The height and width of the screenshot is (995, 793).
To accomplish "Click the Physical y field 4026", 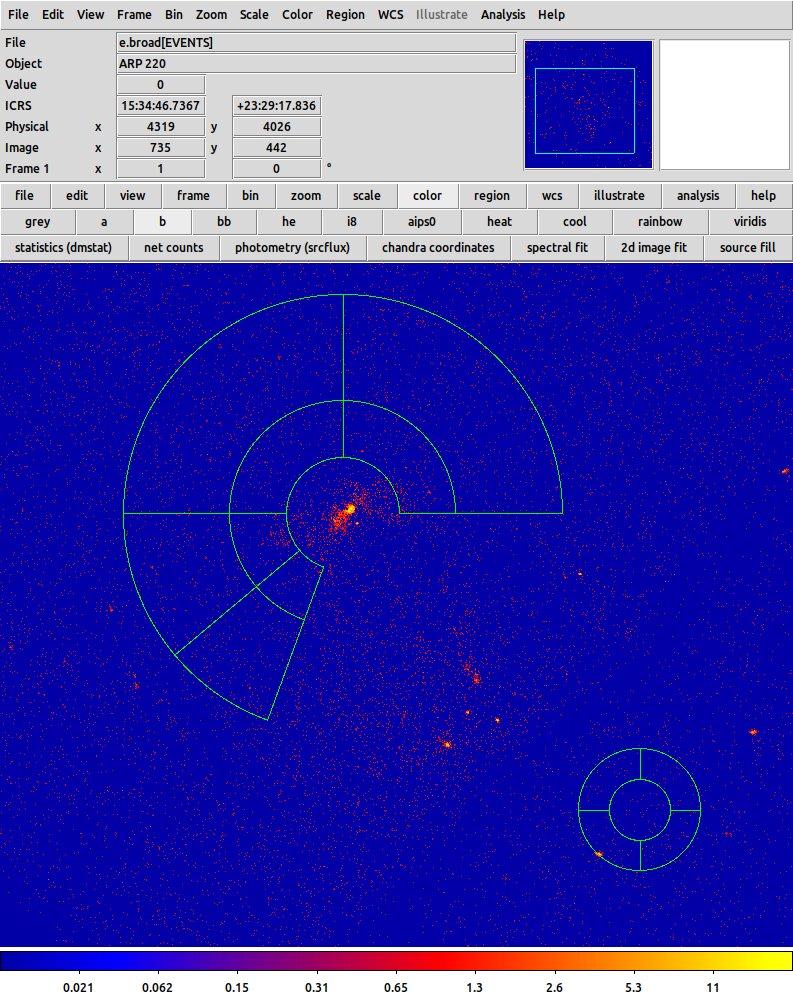I will click(277, 126).
